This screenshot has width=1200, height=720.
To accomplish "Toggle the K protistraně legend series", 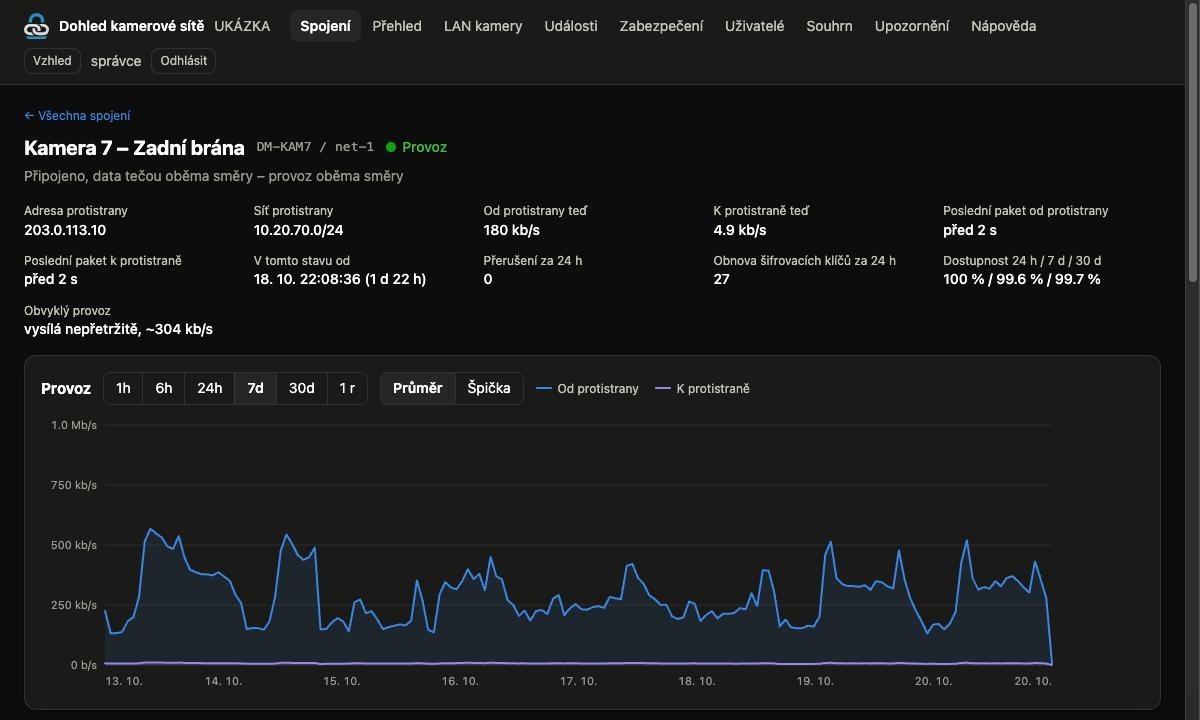I will [x=702, y=388].
